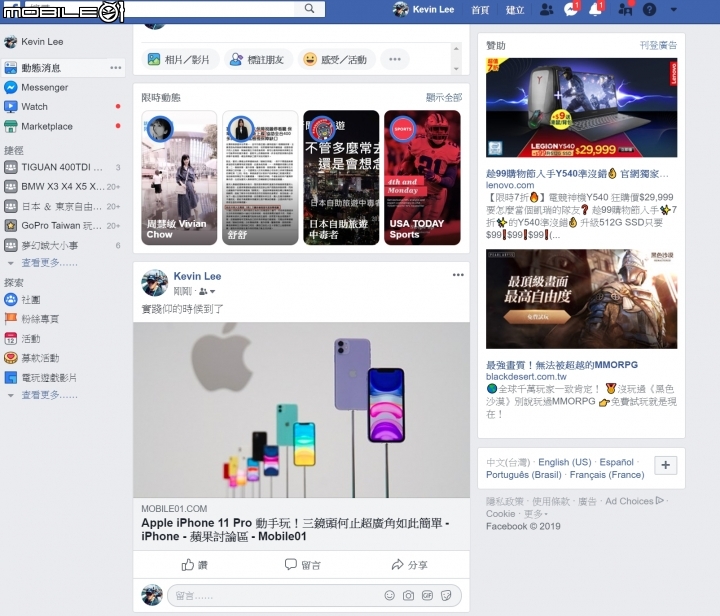
Task: Open account menu dropdown arrow in top bar
Action: tap(674, 10)
